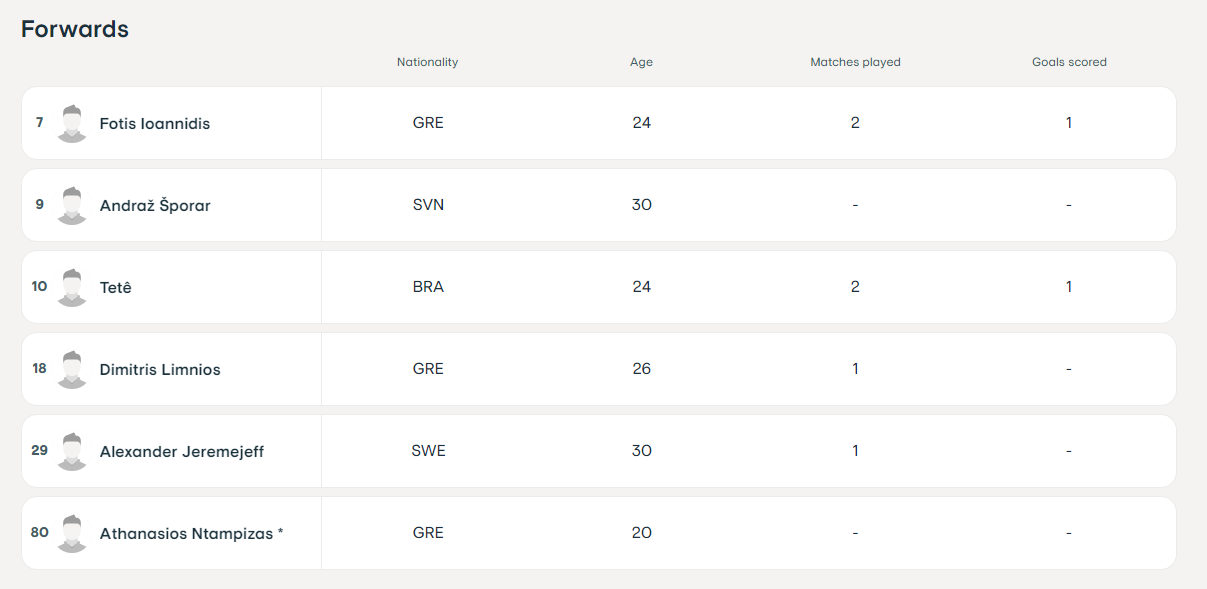Viewport: 1207px width, 589px height.
Task: Click Tetê's matches played value
Action: tap(855, 287)
